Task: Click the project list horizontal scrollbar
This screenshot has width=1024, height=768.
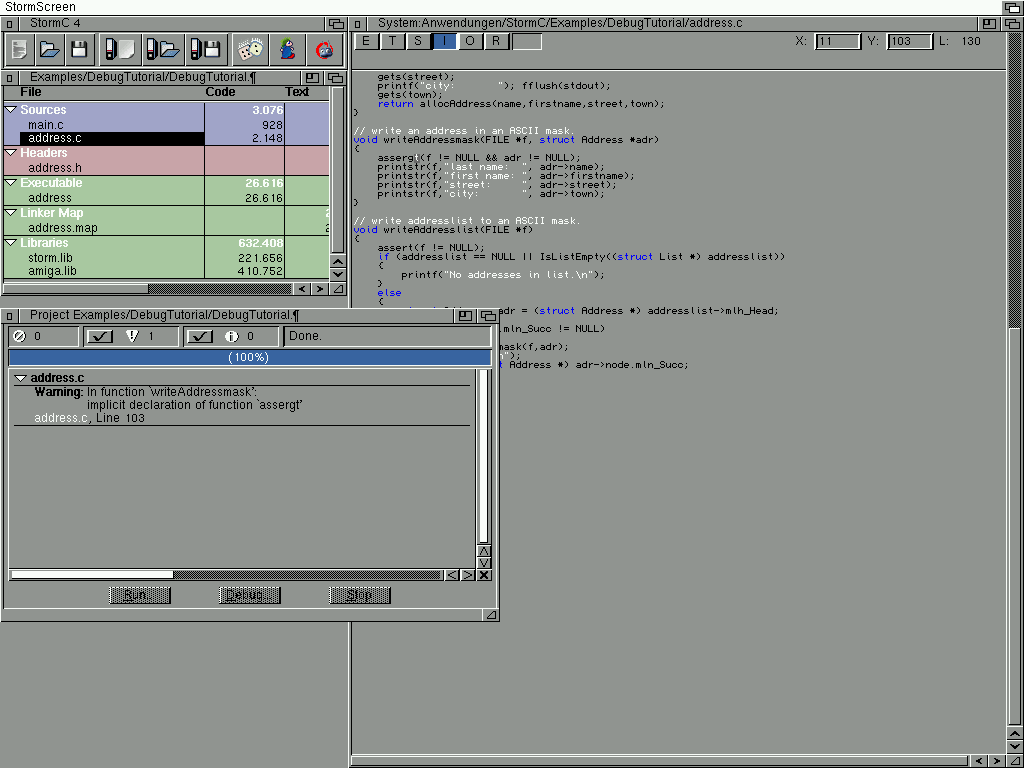Action: tap(148, 289)
